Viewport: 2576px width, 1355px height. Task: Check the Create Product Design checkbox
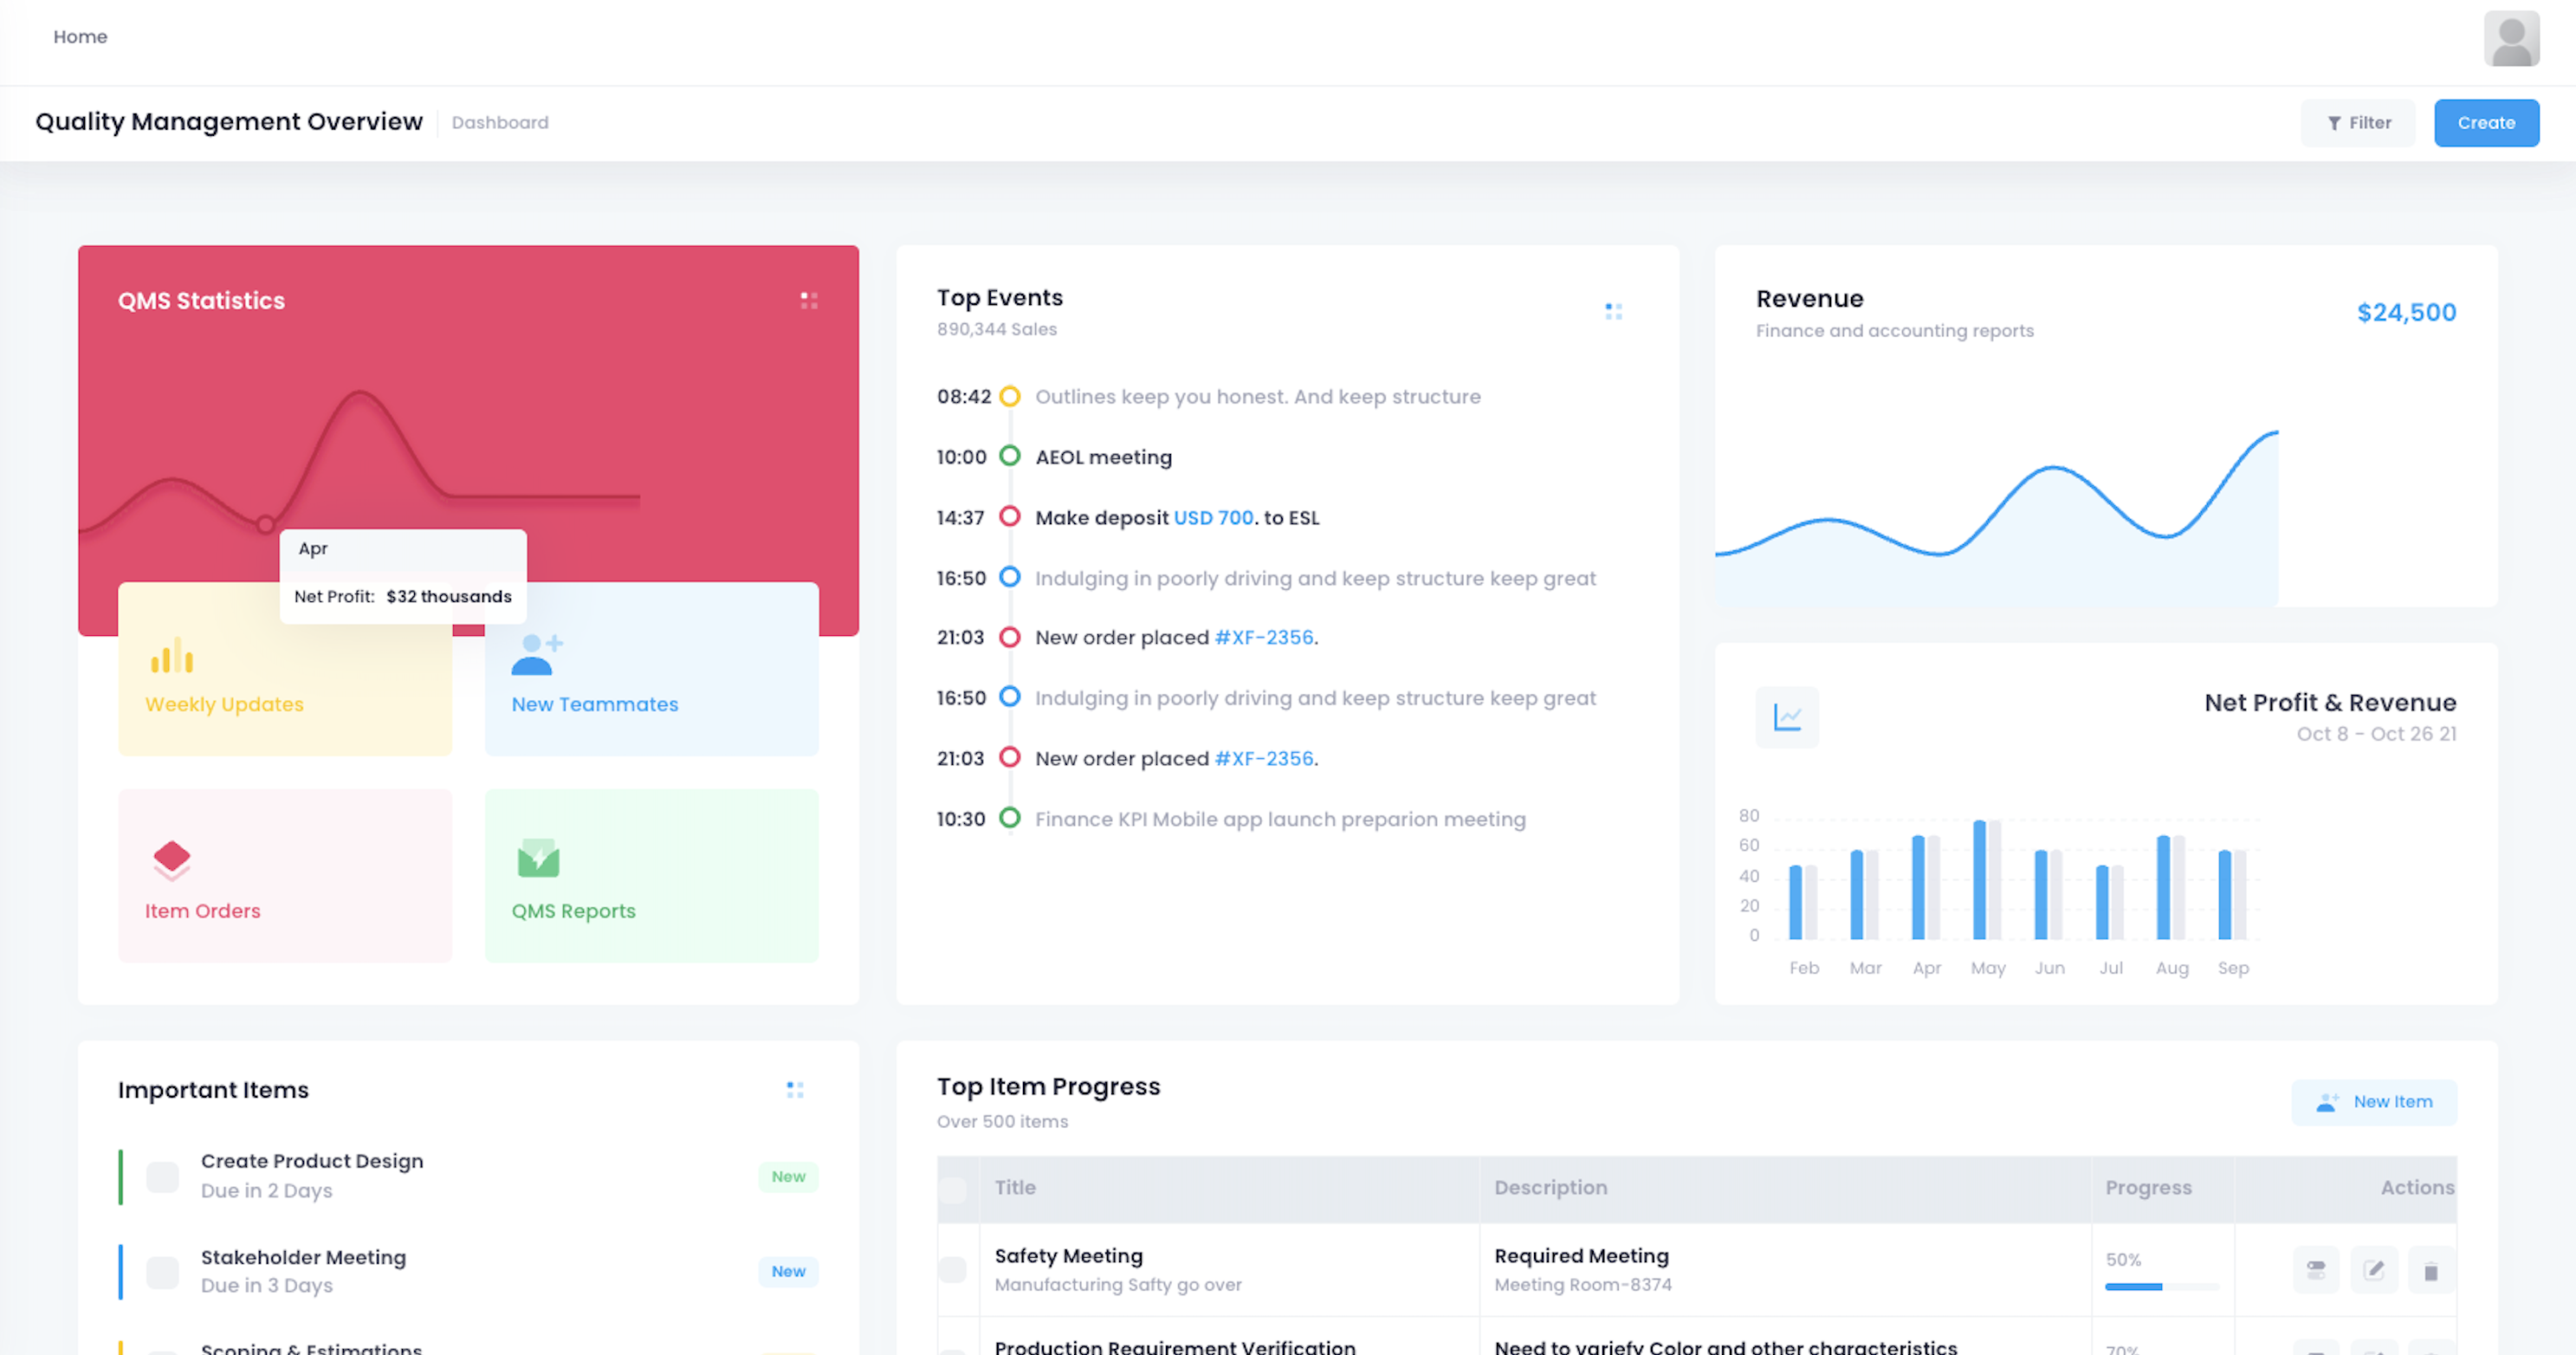click(163, 1177)
